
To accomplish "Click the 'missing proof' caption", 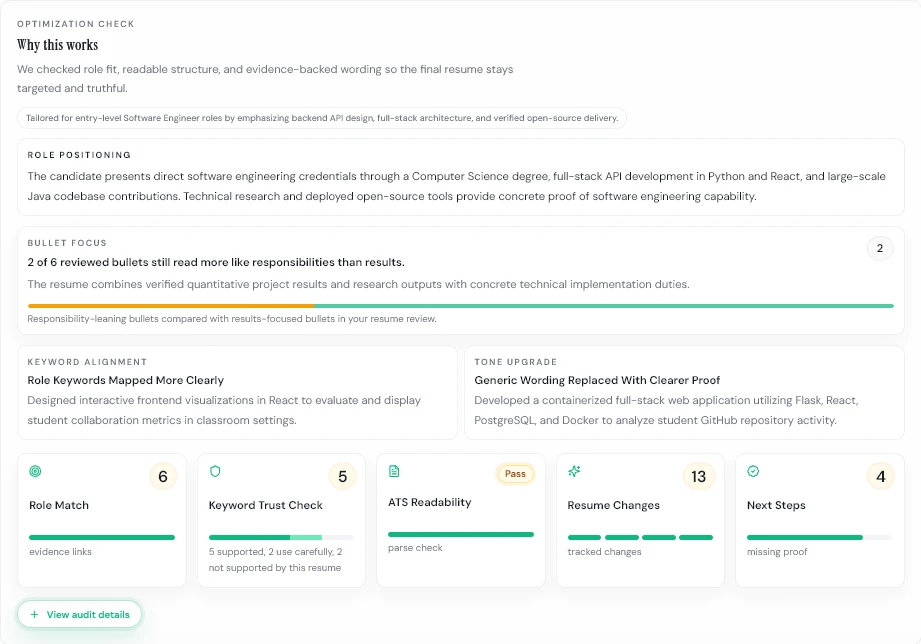I will [777, 552].
